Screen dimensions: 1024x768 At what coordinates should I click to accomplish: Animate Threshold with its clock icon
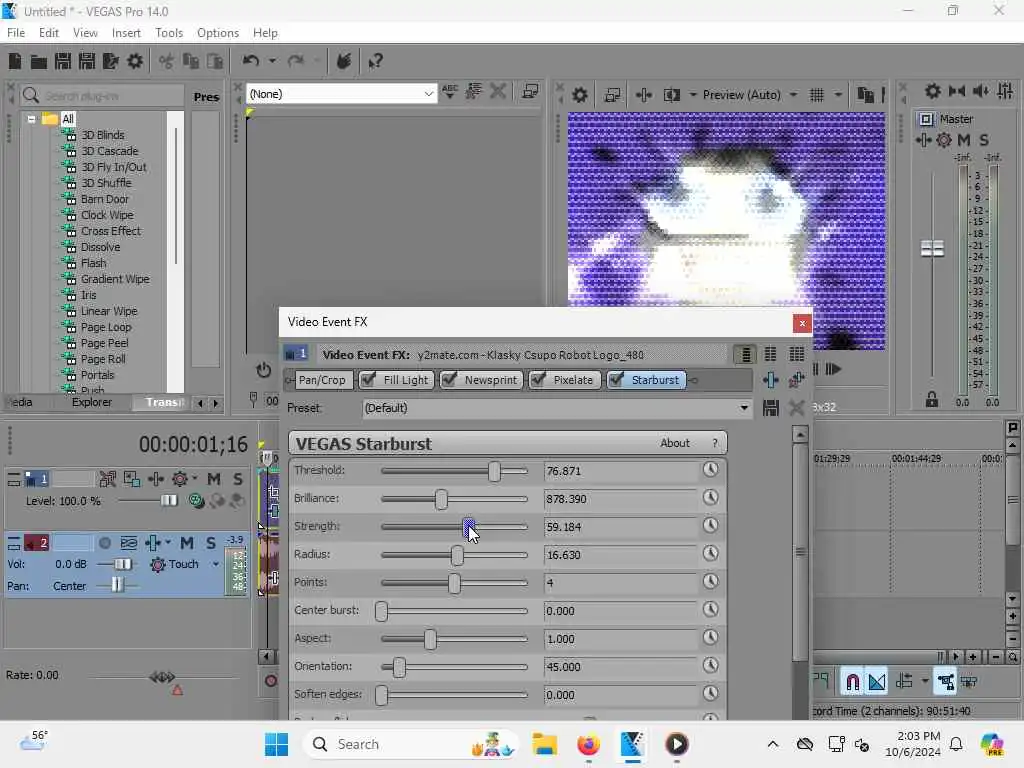coord(711,470)
